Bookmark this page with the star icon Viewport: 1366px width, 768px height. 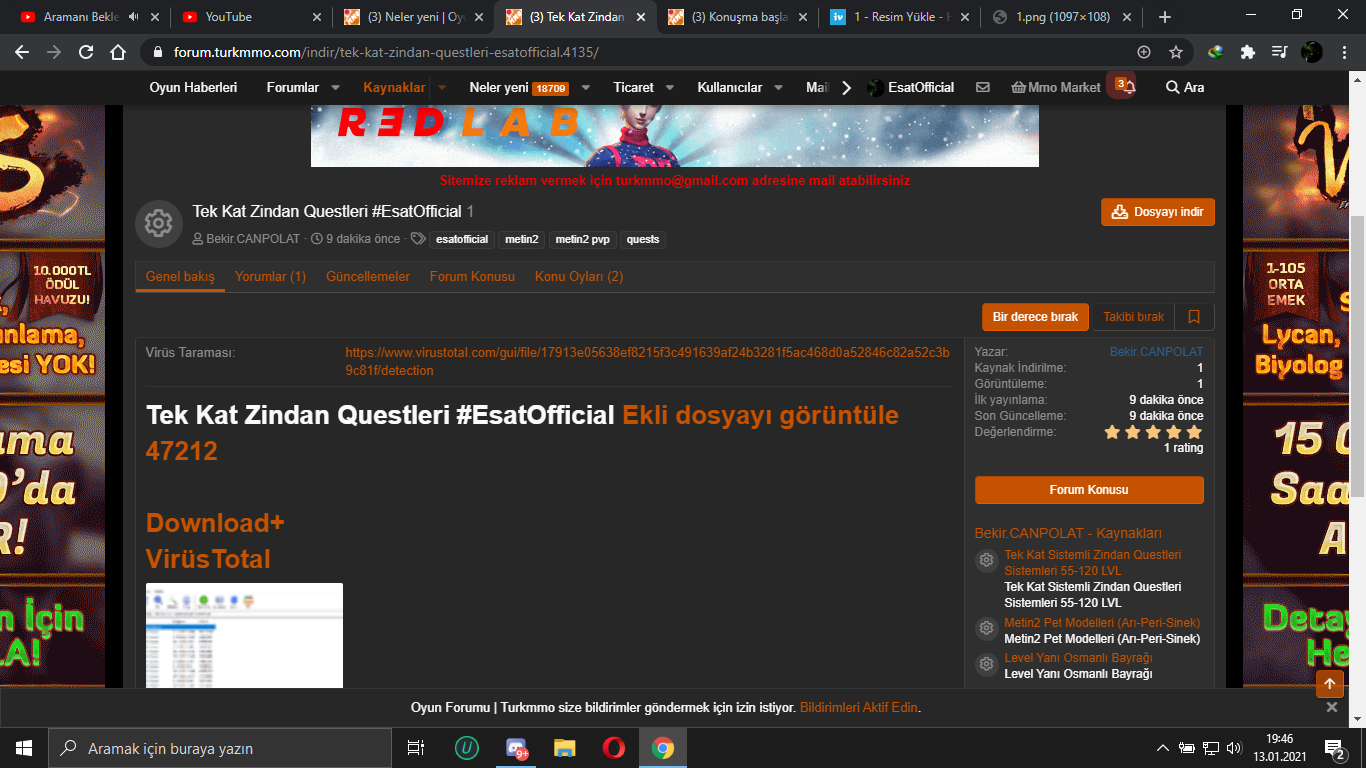pyautogui.click(x=1176, y=52)
